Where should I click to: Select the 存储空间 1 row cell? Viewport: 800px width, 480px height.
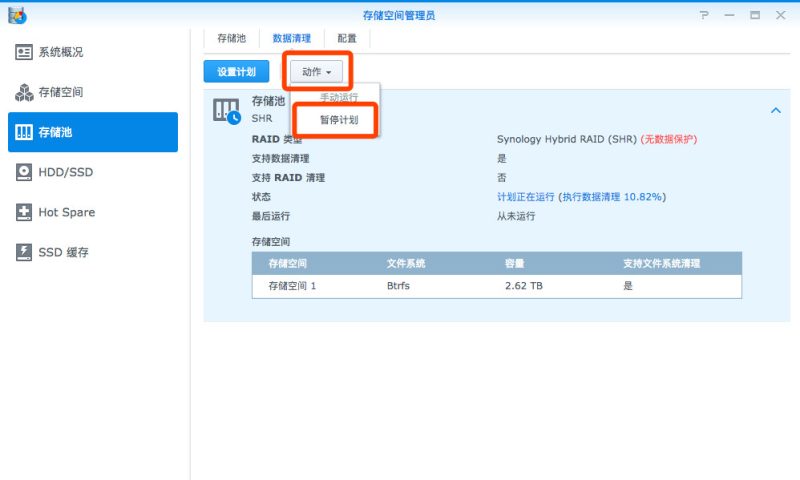292,286
